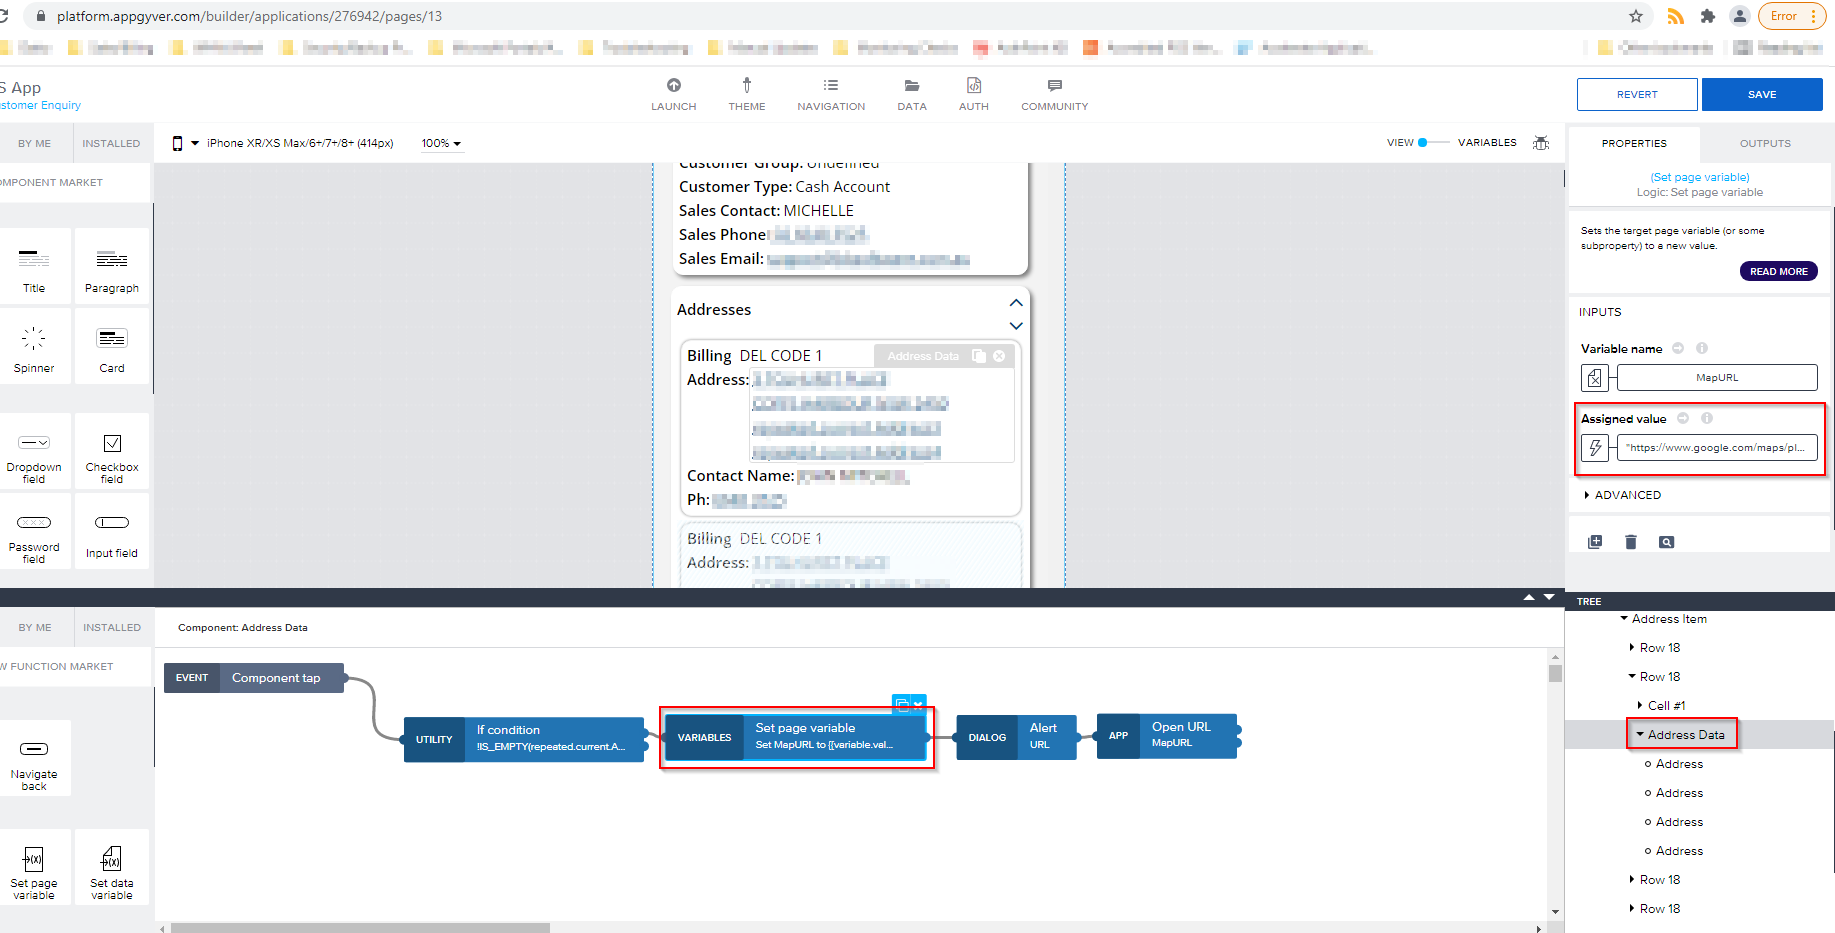Select the Spinner component icon
The width and height of the screenshot is (1835, 933).
[34, 338]
